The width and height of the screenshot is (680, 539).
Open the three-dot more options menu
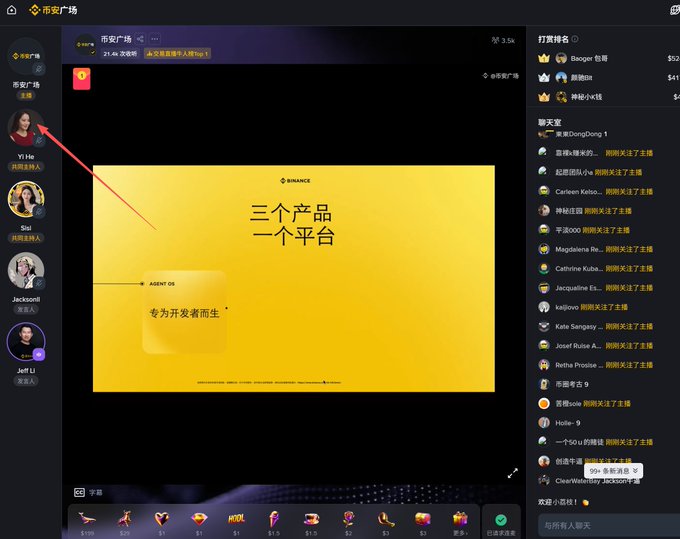[155, 39]
